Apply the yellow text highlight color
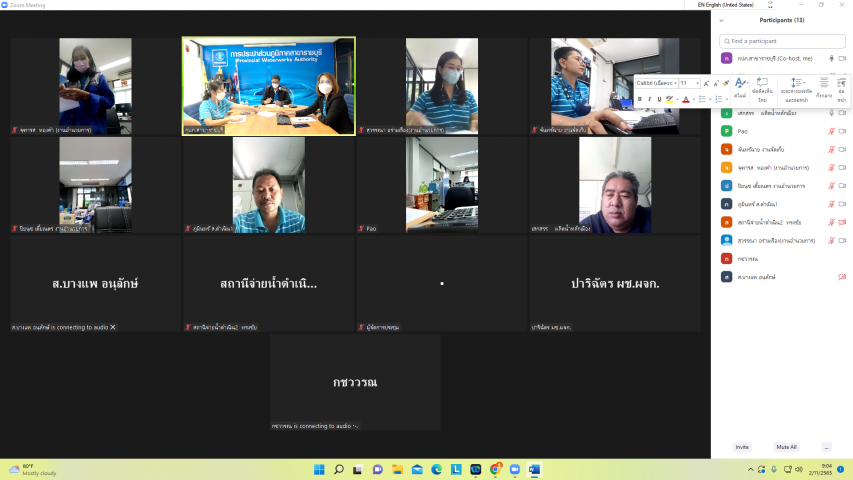This screenshot has height=480, width=853. (x=670, y=99)
